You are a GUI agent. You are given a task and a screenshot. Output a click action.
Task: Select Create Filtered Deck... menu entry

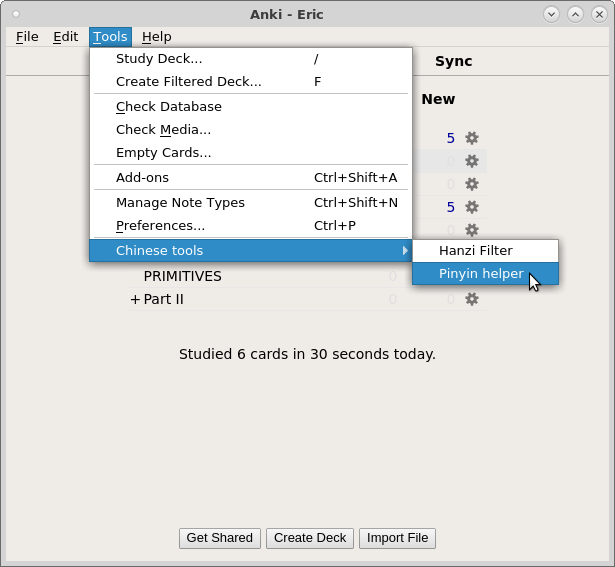[188, 81]
